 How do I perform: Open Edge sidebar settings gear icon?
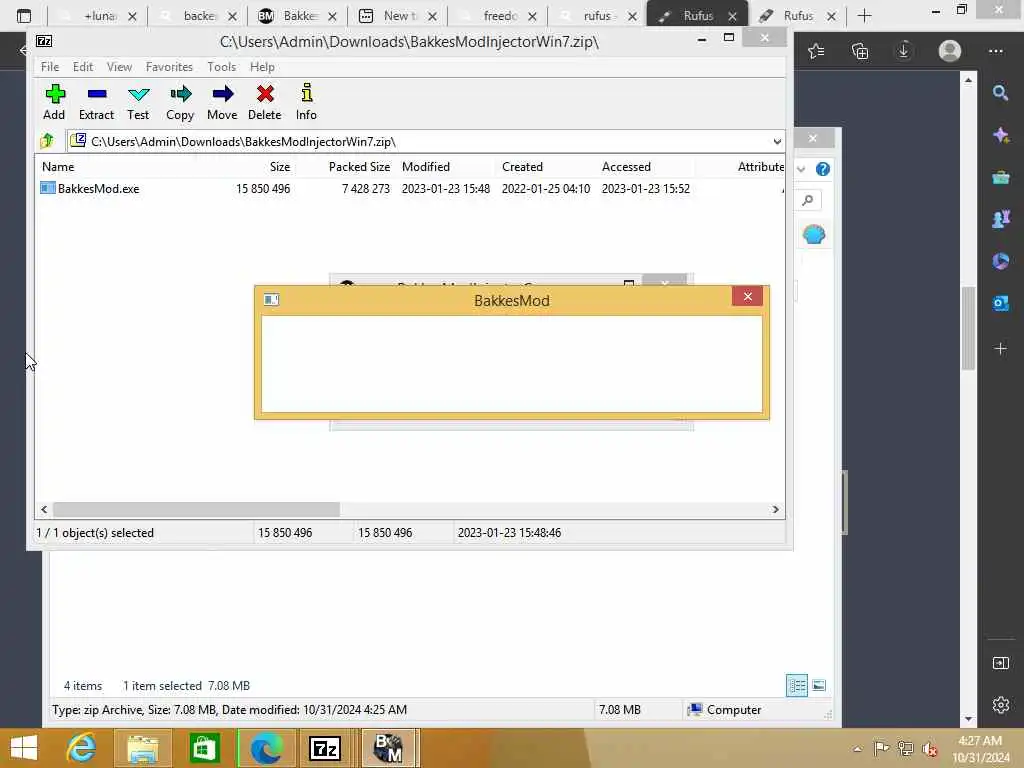(x=1000, y=705)
